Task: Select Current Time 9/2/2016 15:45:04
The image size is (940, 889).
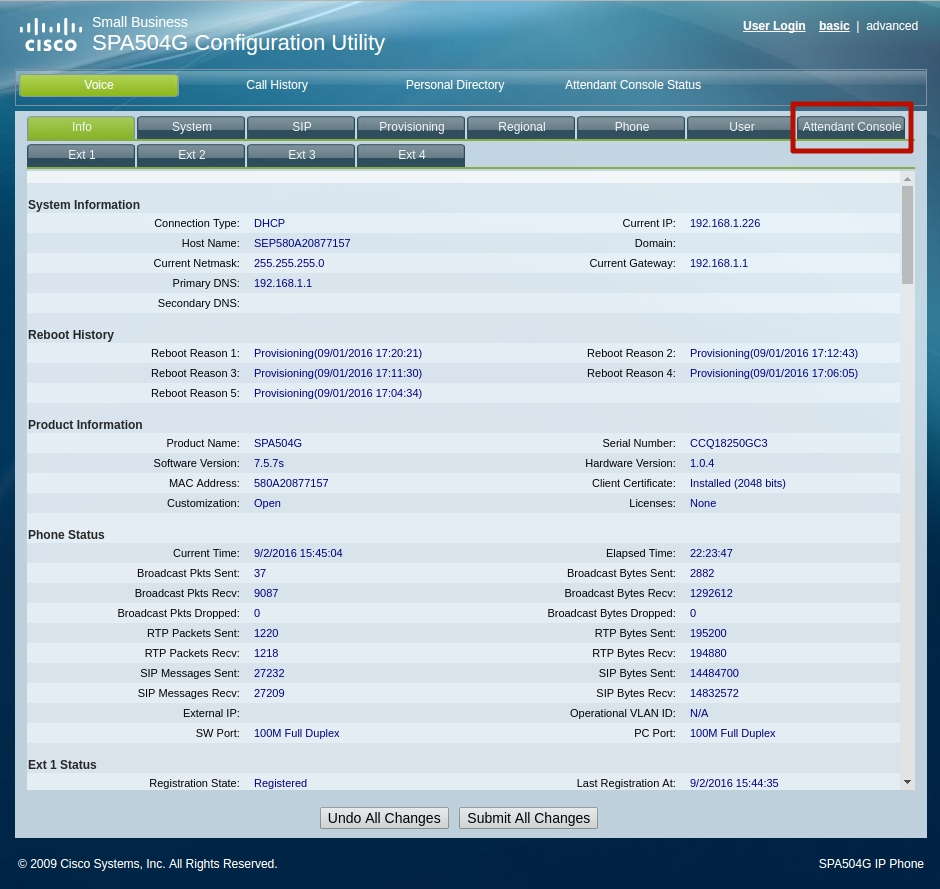Action: coord(298,553)
